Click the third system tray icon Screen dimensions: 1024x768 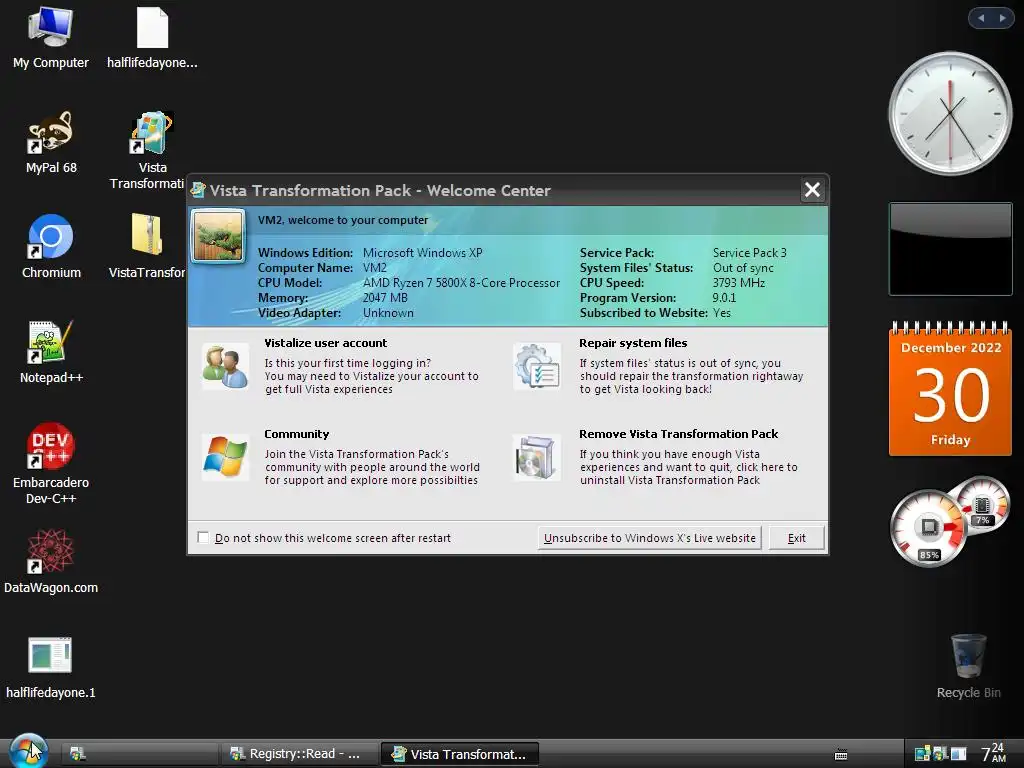958,754
